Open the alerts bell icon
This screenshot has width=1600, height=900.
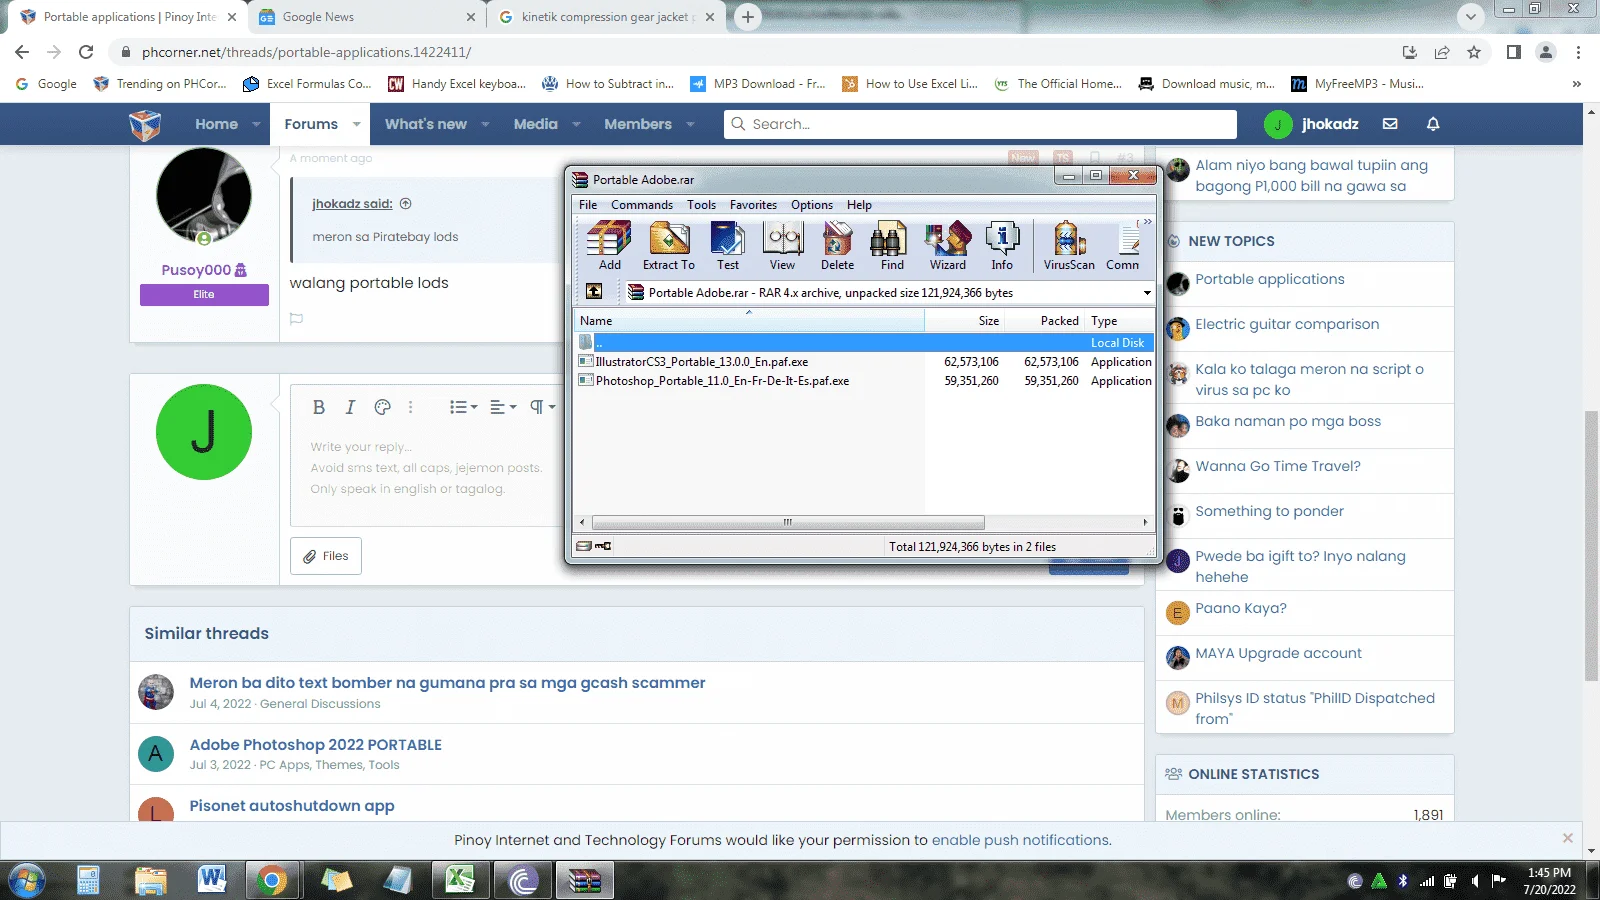(1433, 124)
